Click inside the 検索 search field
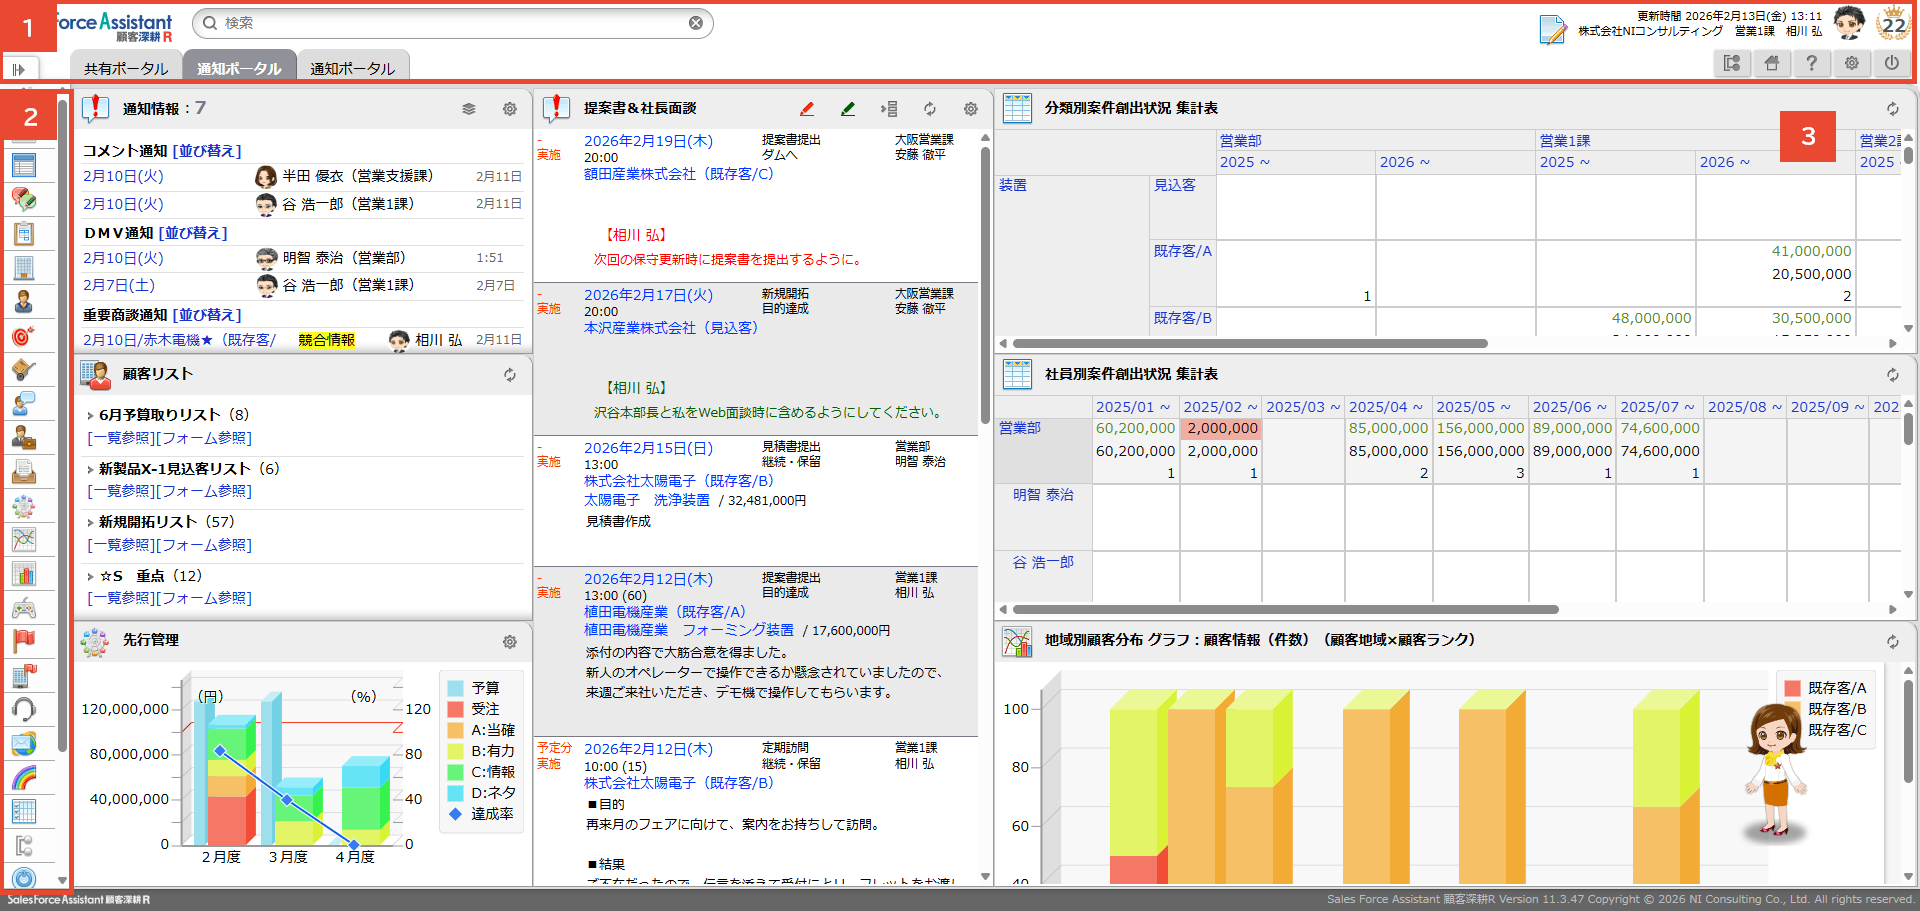 (450, 23)
